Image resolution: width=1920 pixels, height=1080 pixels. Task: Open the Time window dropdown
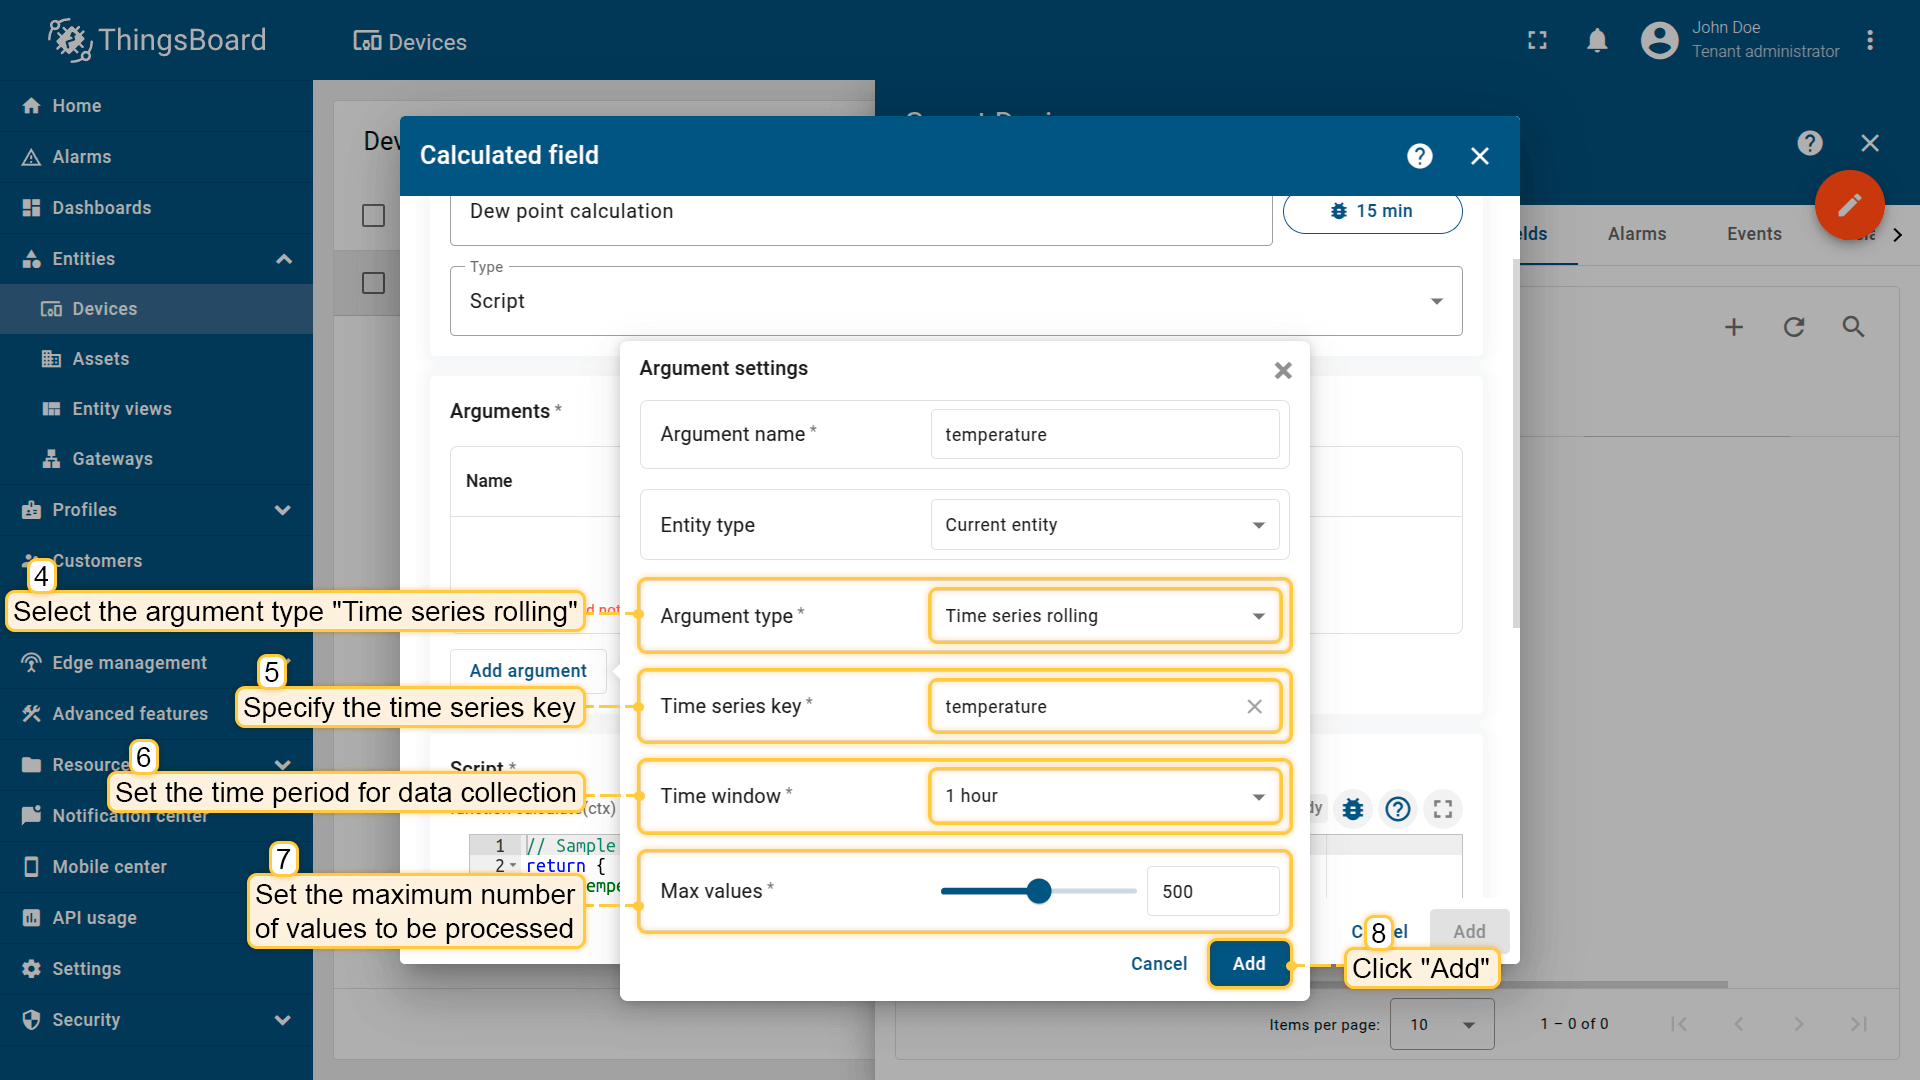click(1104, 796)
